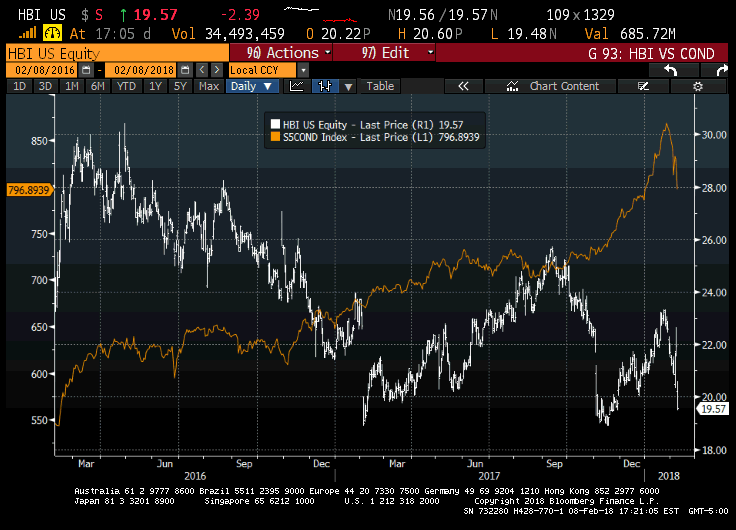The width and height of the screenshot is (736, 530).
Task: Click the 796.8939 left axis value marker
Action: (x=29, y=190)
